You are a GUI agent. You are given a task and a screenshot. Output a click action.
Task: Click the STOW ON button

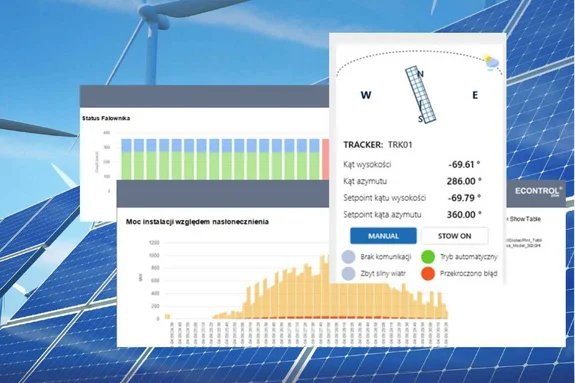pos(455,236)
